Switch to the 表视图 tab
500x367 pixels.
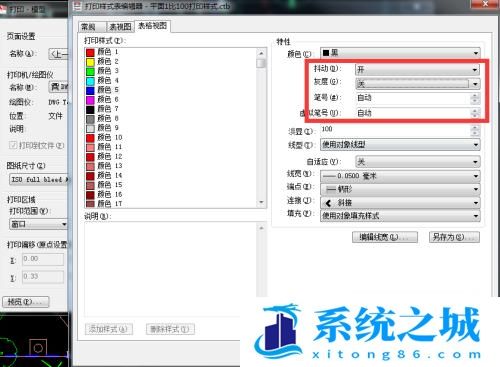coord(120,27)
